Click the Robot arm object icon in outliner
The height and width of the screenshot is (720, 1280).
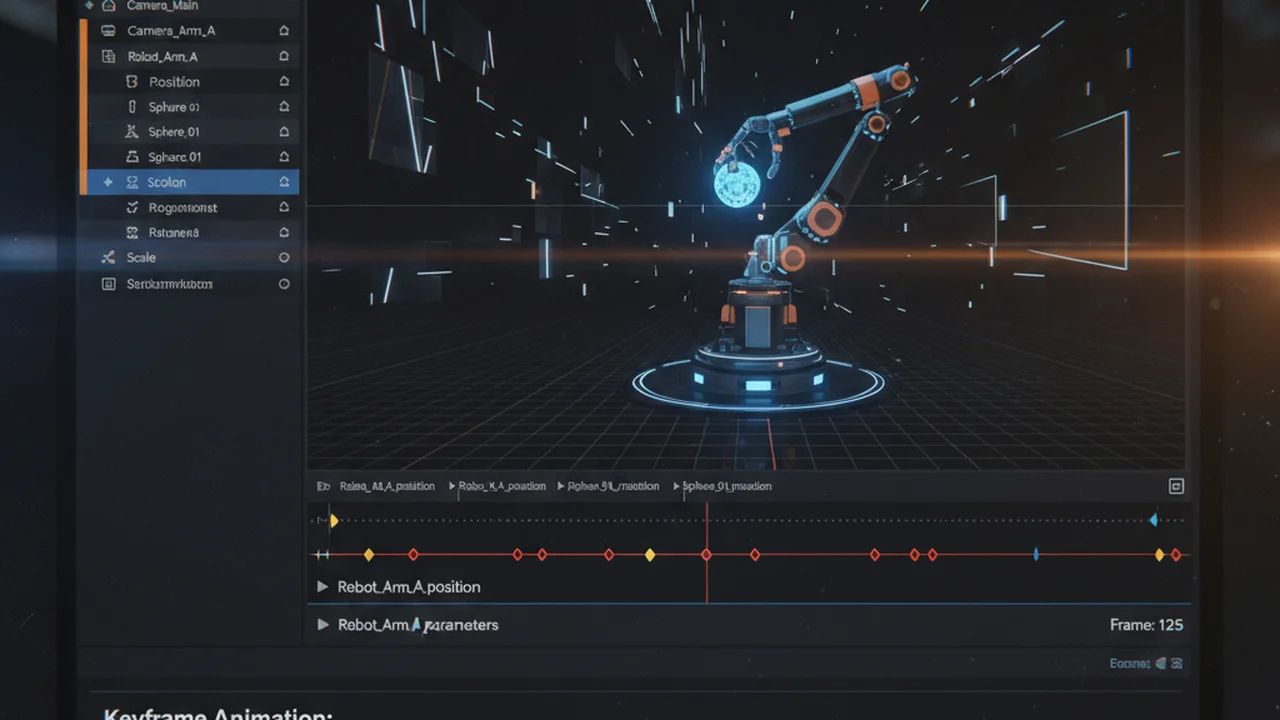[x=109, y=57]
